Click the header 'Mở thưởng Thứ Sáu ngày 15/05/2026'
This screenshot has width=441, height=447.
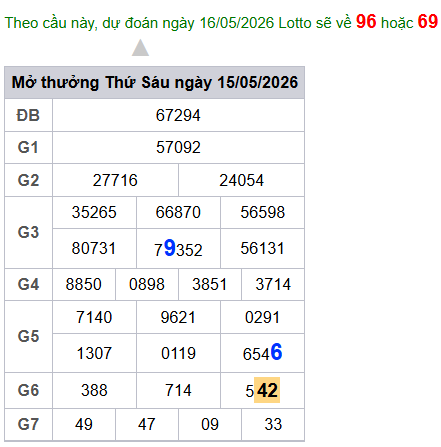(155, 82)
